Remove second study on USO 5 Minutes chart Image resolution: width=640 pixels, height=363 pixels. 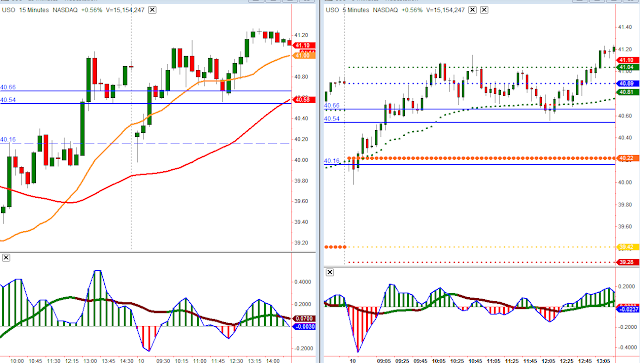point(484,10)
